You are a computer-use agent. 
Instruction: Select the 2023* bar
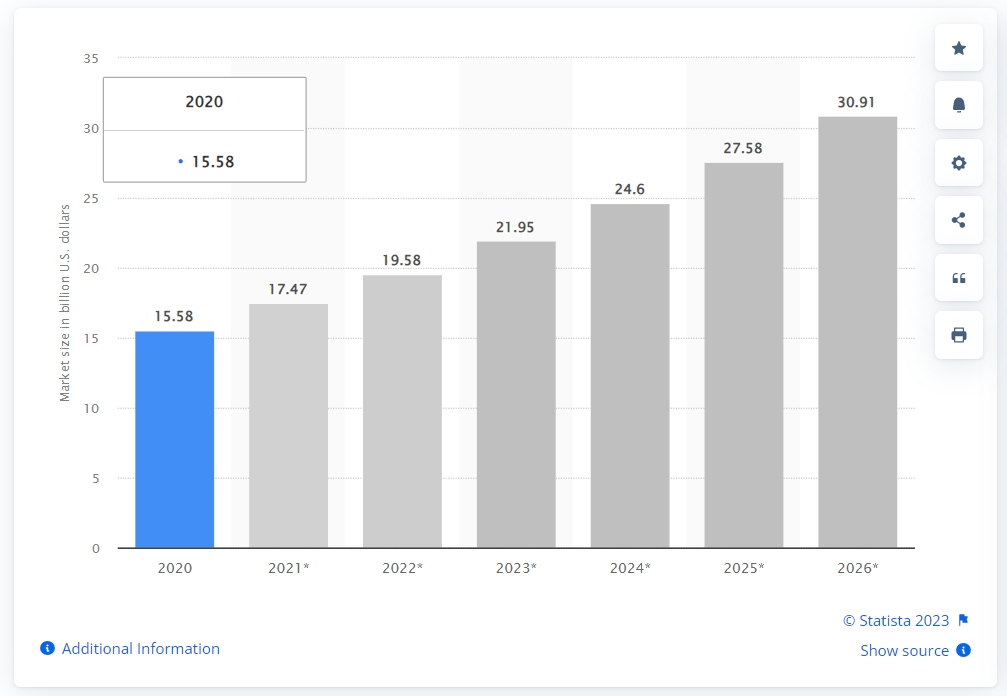coord(516,395)
